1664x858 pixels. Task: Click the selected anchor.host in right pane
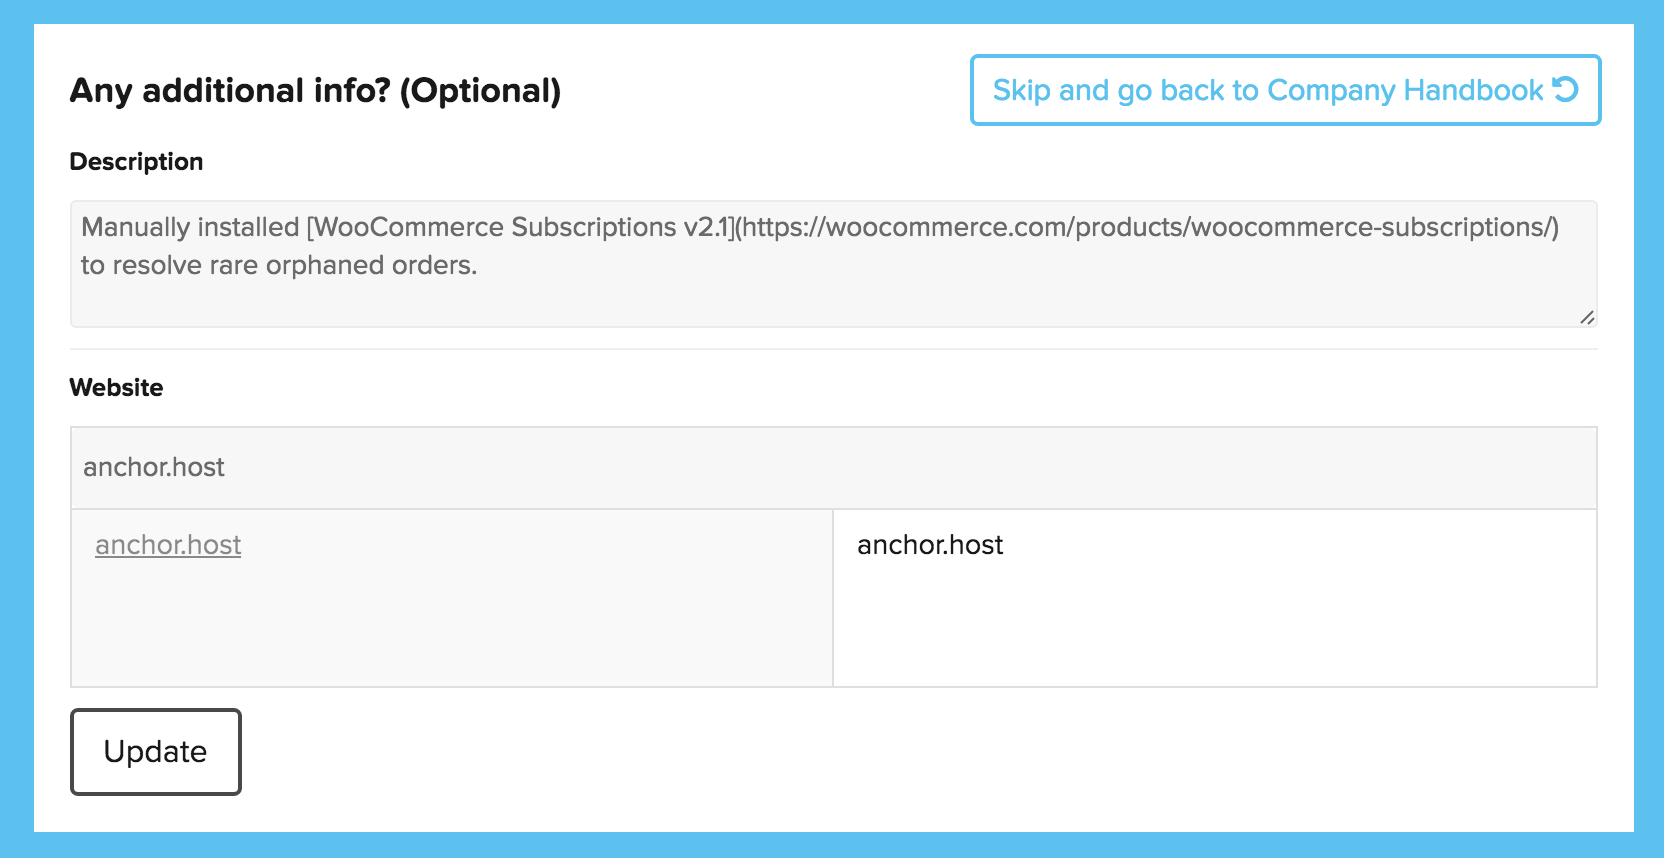930,545
